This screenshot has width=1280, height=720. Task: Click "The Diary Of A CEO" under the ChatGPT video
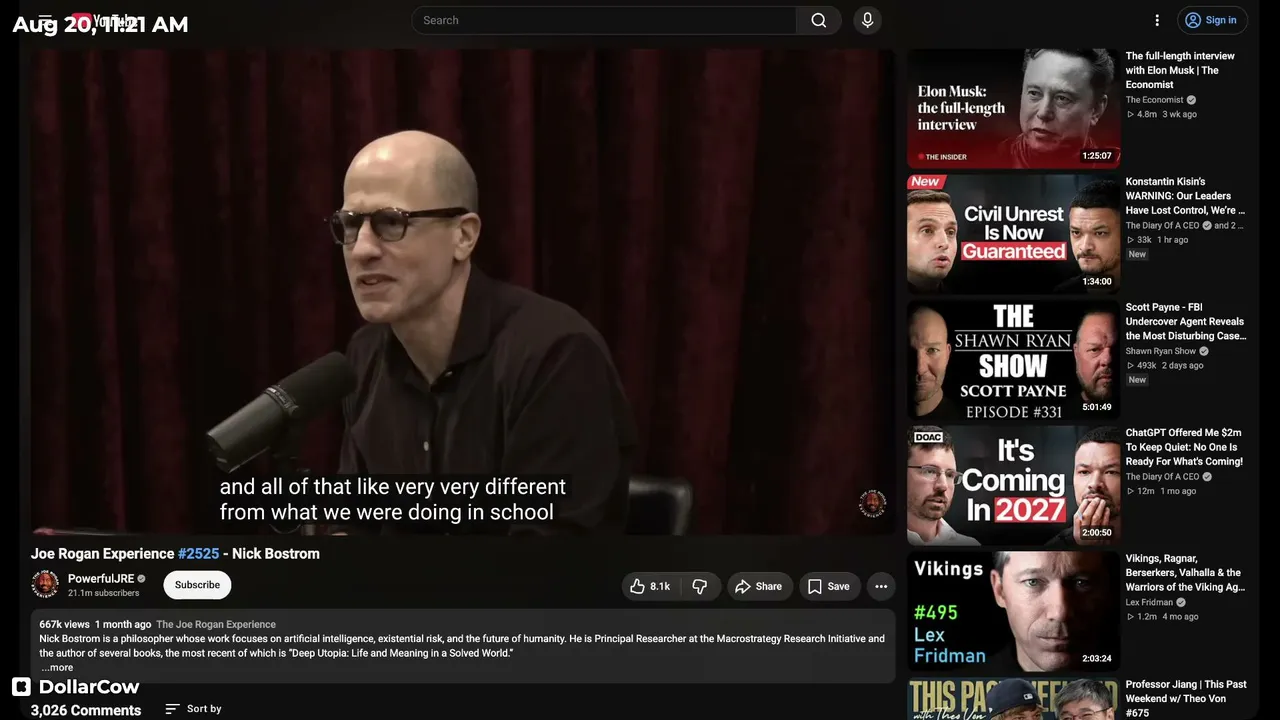1162,477
